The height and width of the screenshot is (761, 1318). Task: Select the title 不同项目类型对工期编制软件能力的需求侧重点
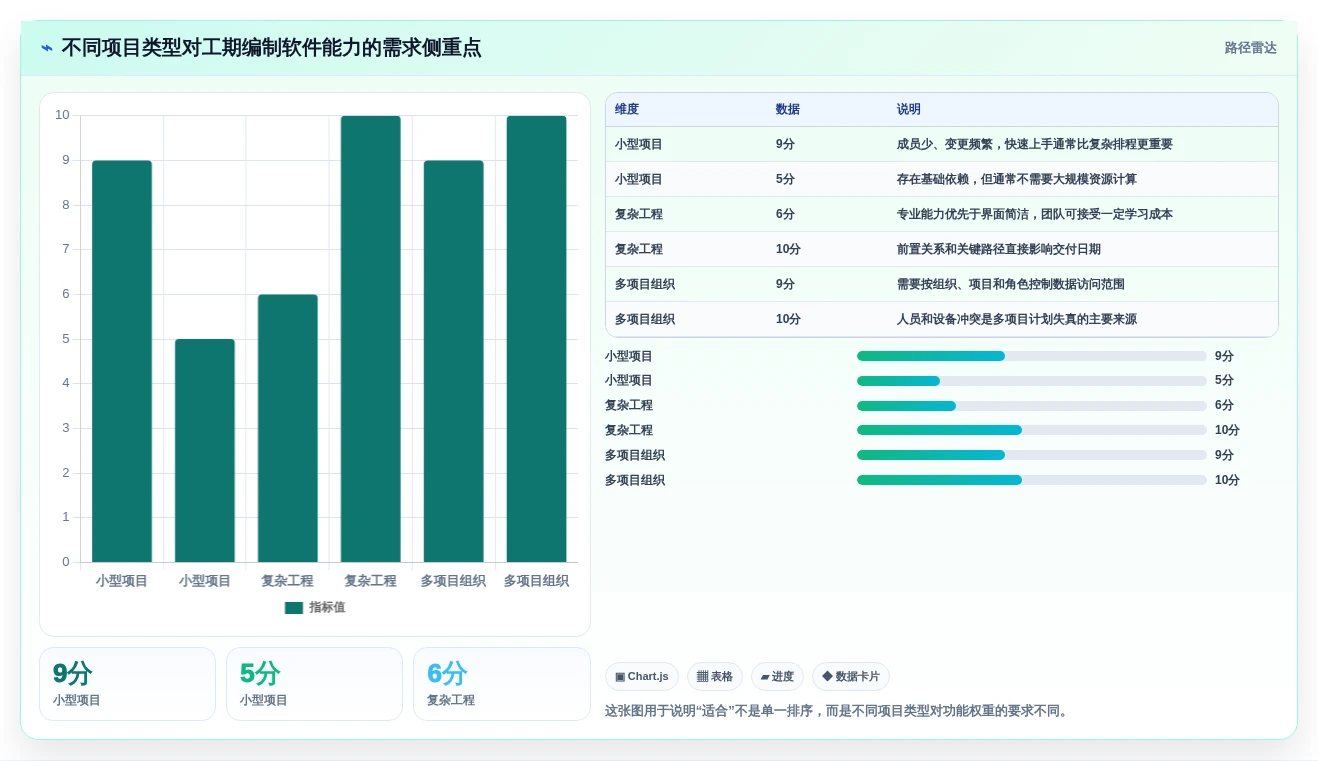point(271,48)
